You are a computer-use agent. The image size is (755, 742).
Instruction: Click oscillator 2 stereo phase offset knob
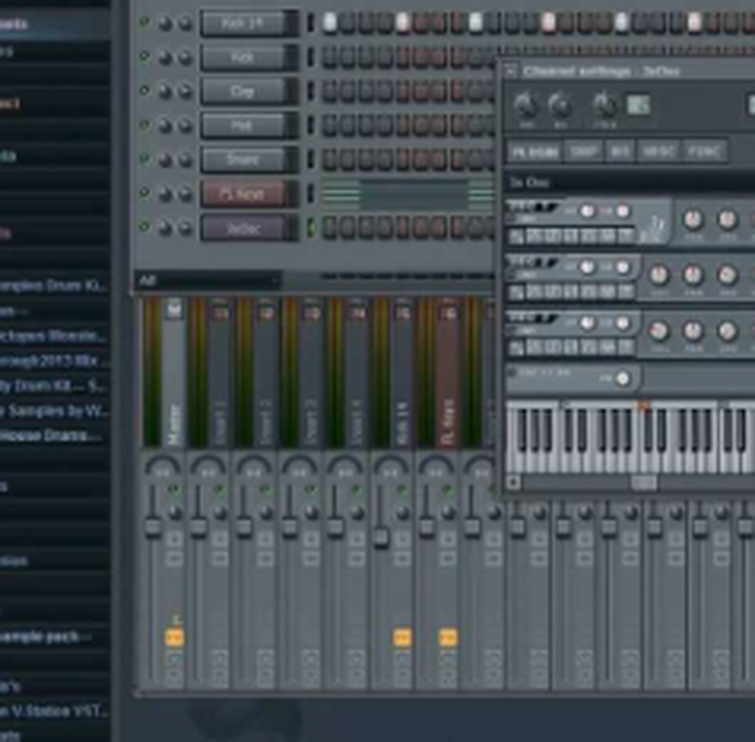(x=587, y=267)
